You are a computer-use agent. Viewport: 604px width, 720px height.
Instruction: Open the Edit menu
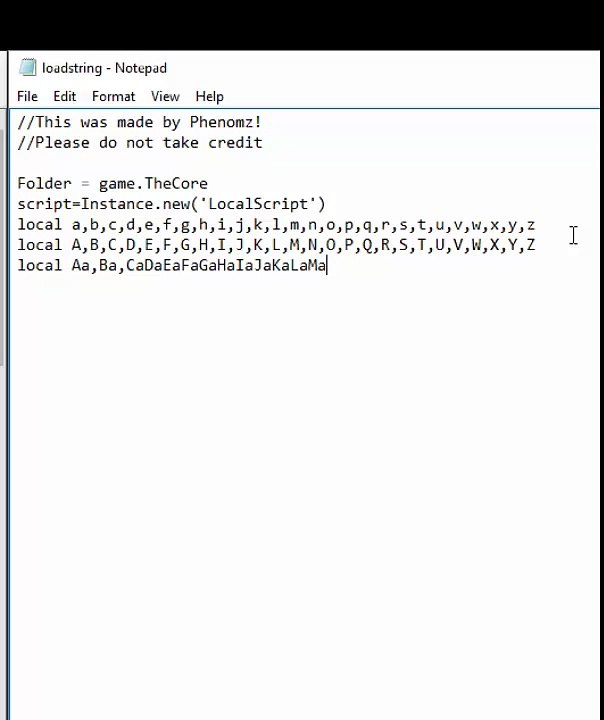tap(64, 96)
